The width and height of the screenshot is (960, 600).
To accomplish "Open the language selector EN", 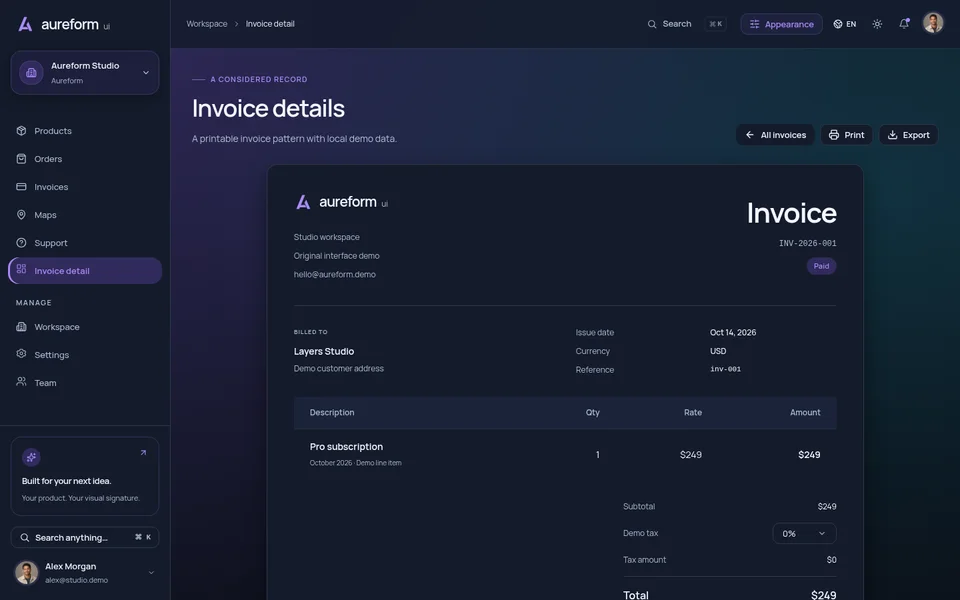I will point(845,24).
